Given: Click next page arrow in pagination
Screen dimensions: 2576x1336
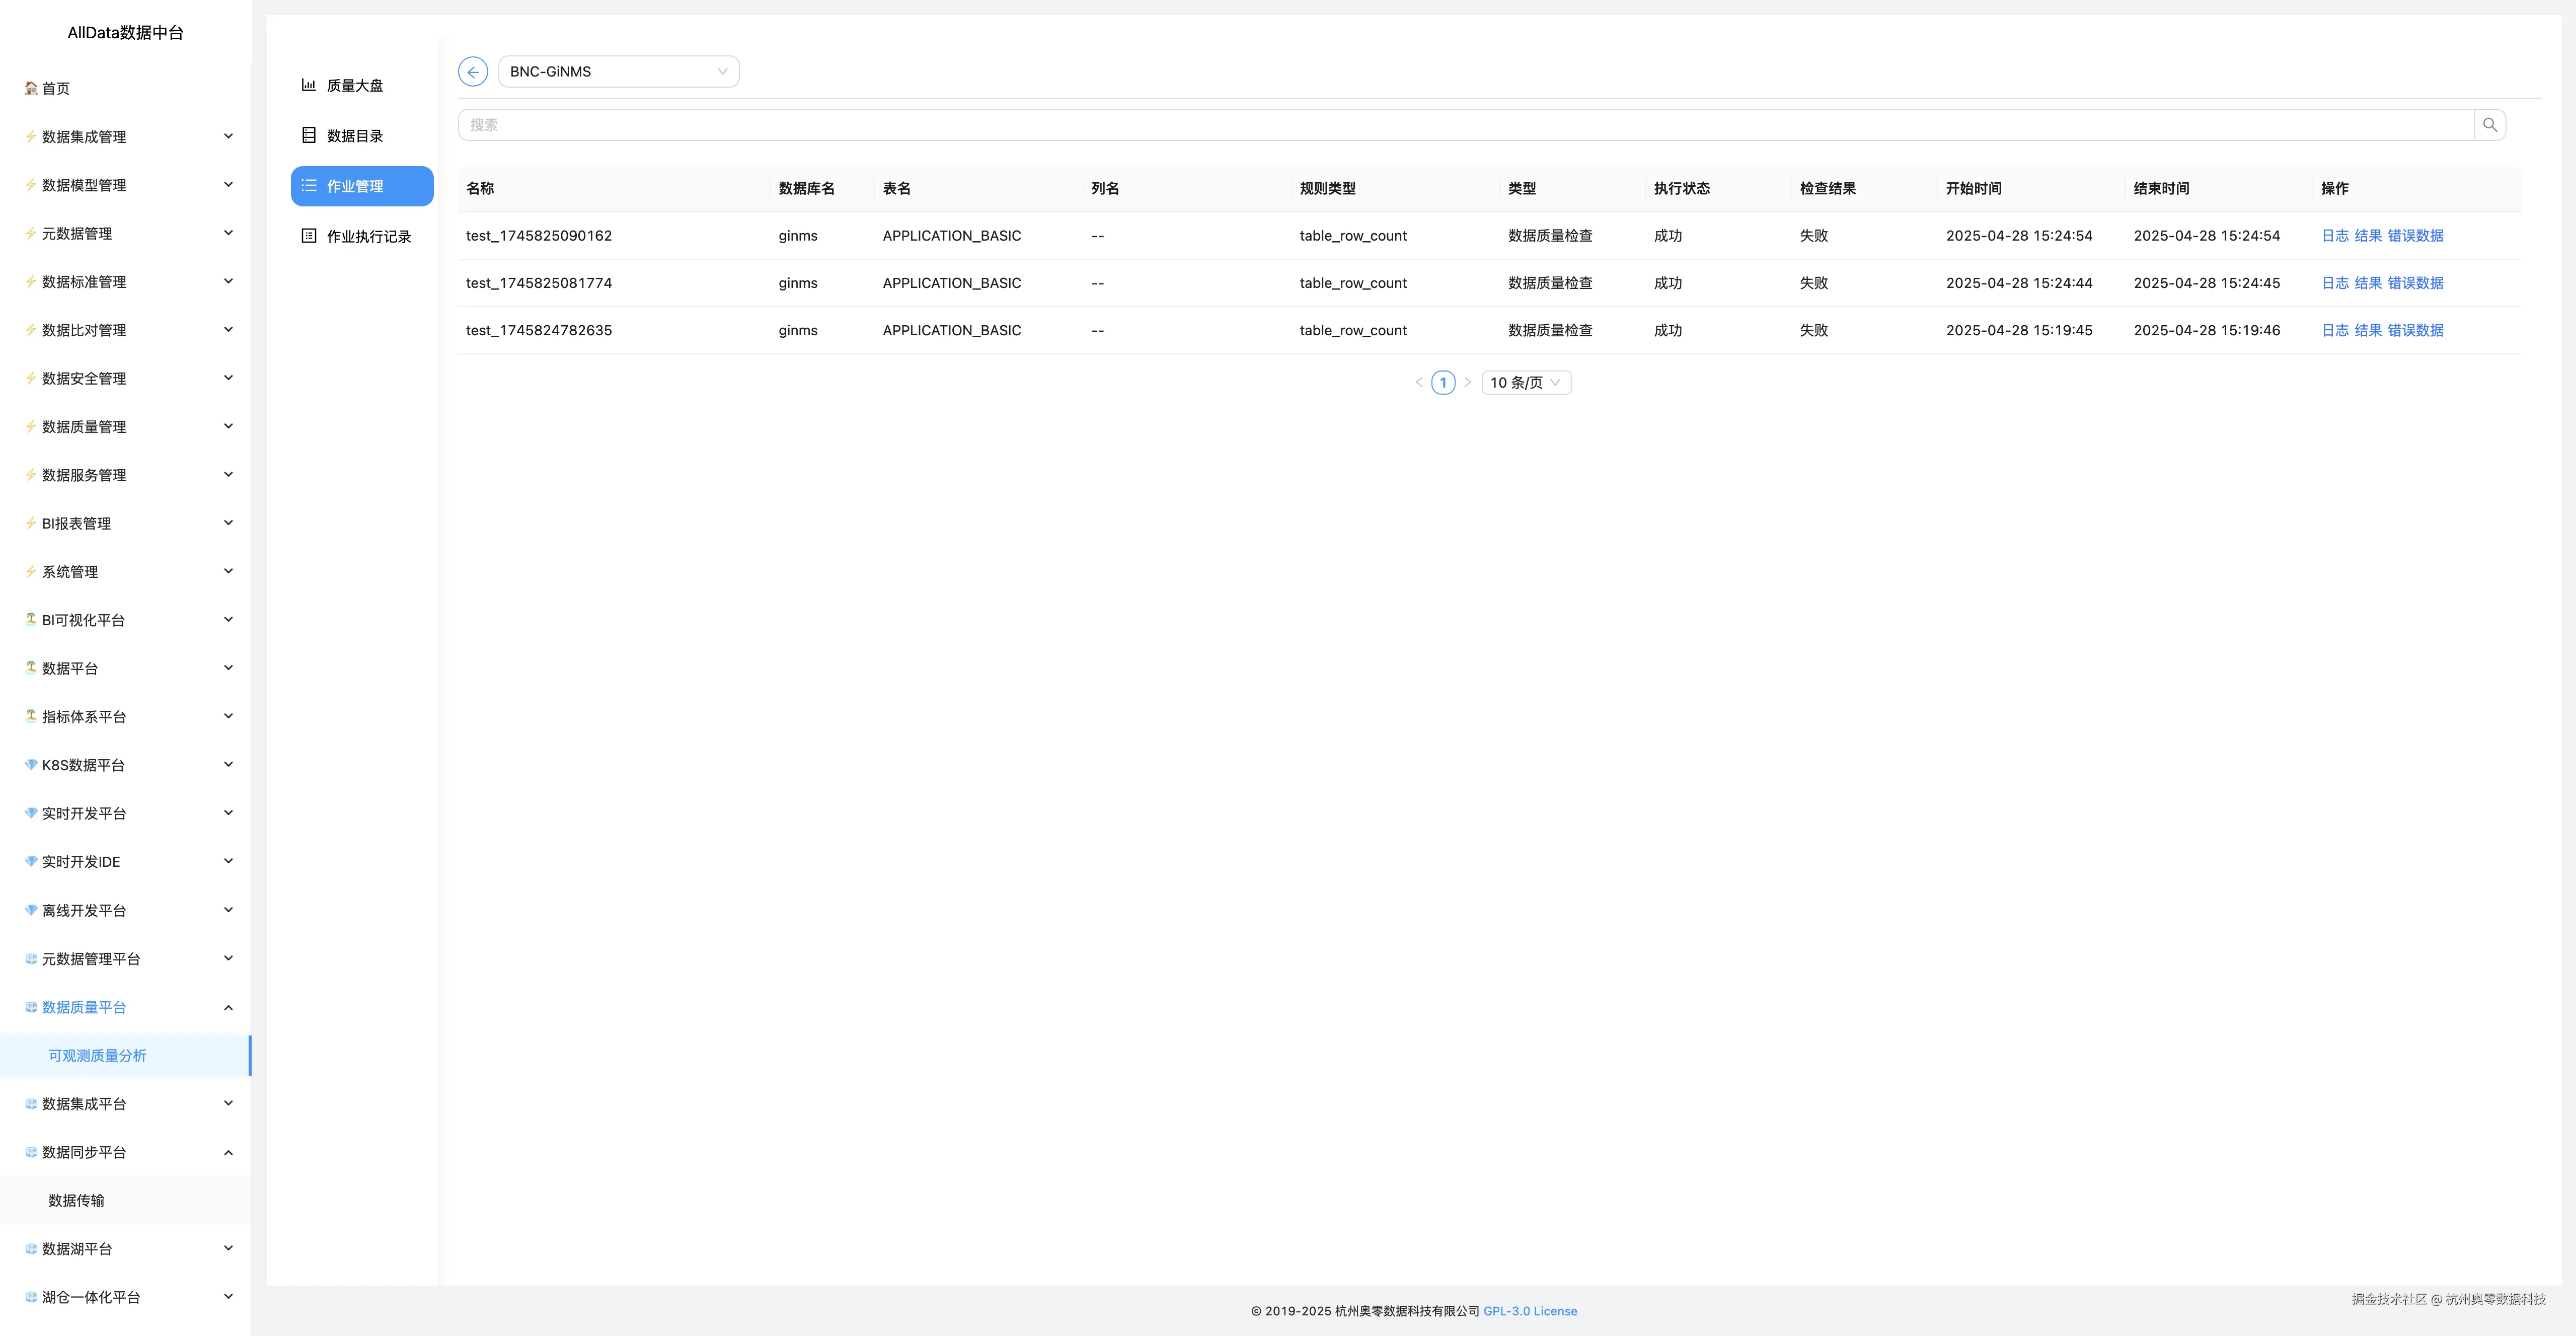Looking at the screenshot, I should coord(1467,382).
